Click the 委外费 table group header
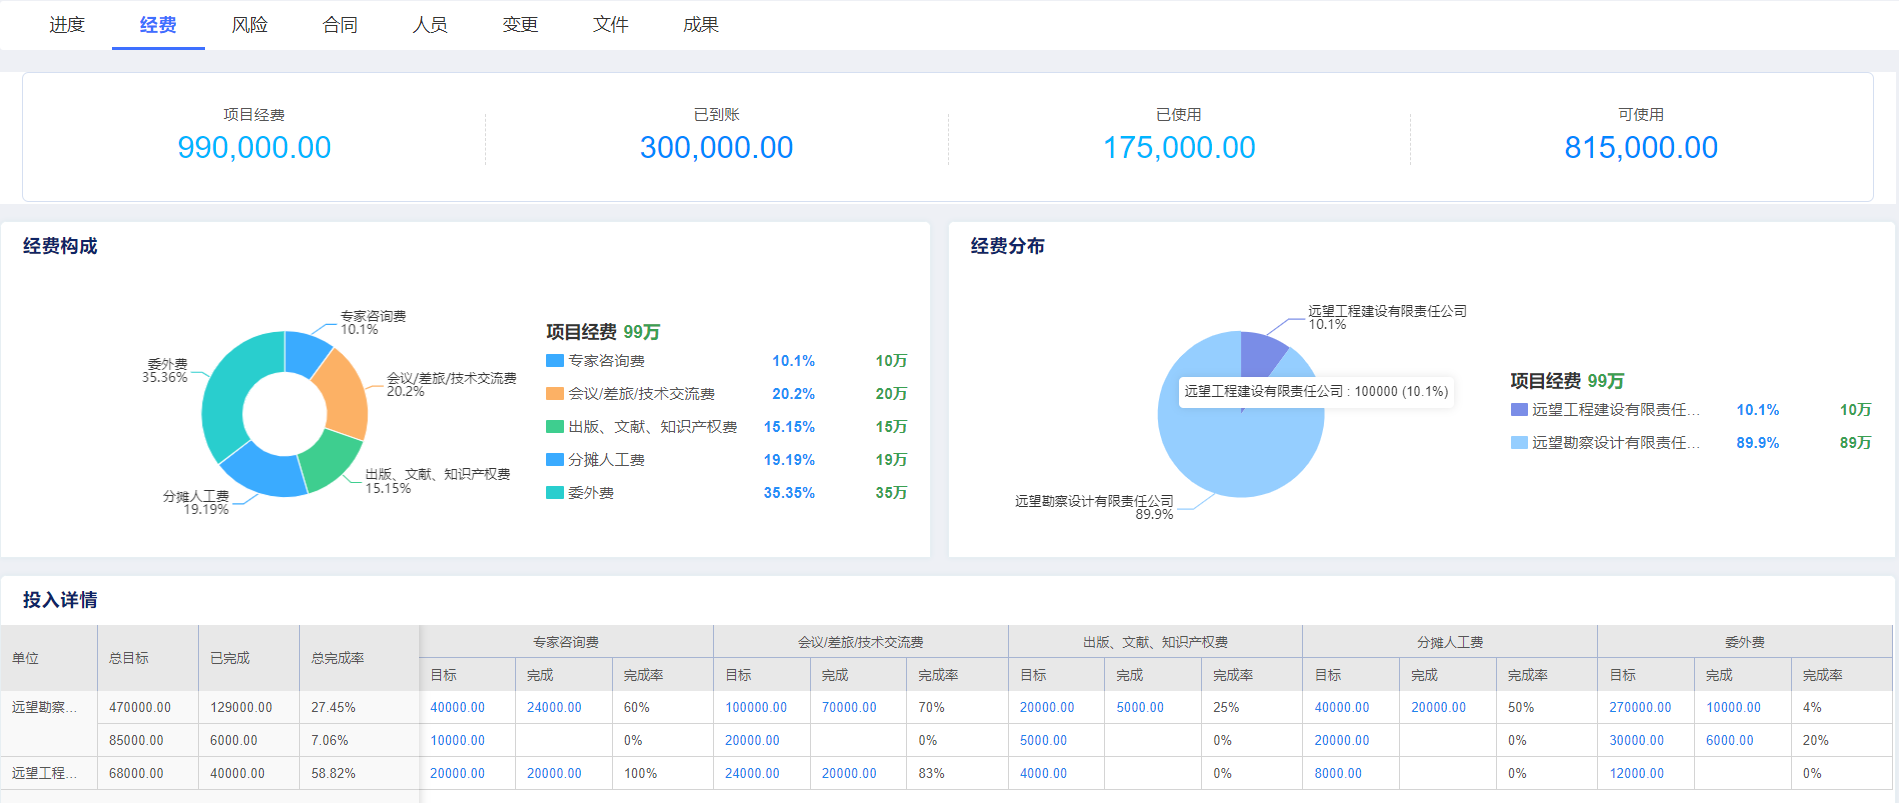This screenshot has height=803, width=1899. click(1745, 642)
